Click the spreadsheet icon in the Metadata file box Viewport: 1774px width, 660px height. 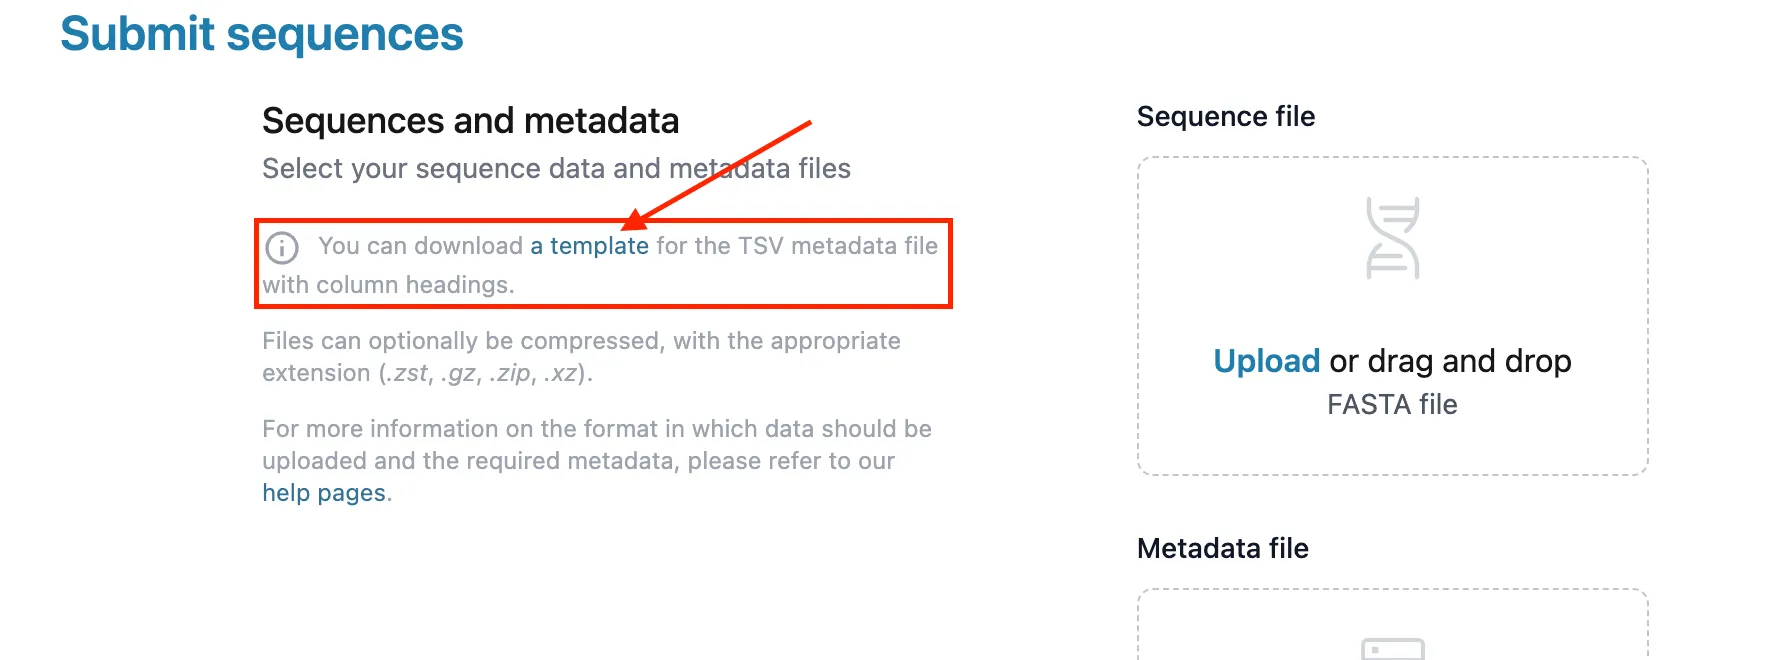coord(1392,648)
